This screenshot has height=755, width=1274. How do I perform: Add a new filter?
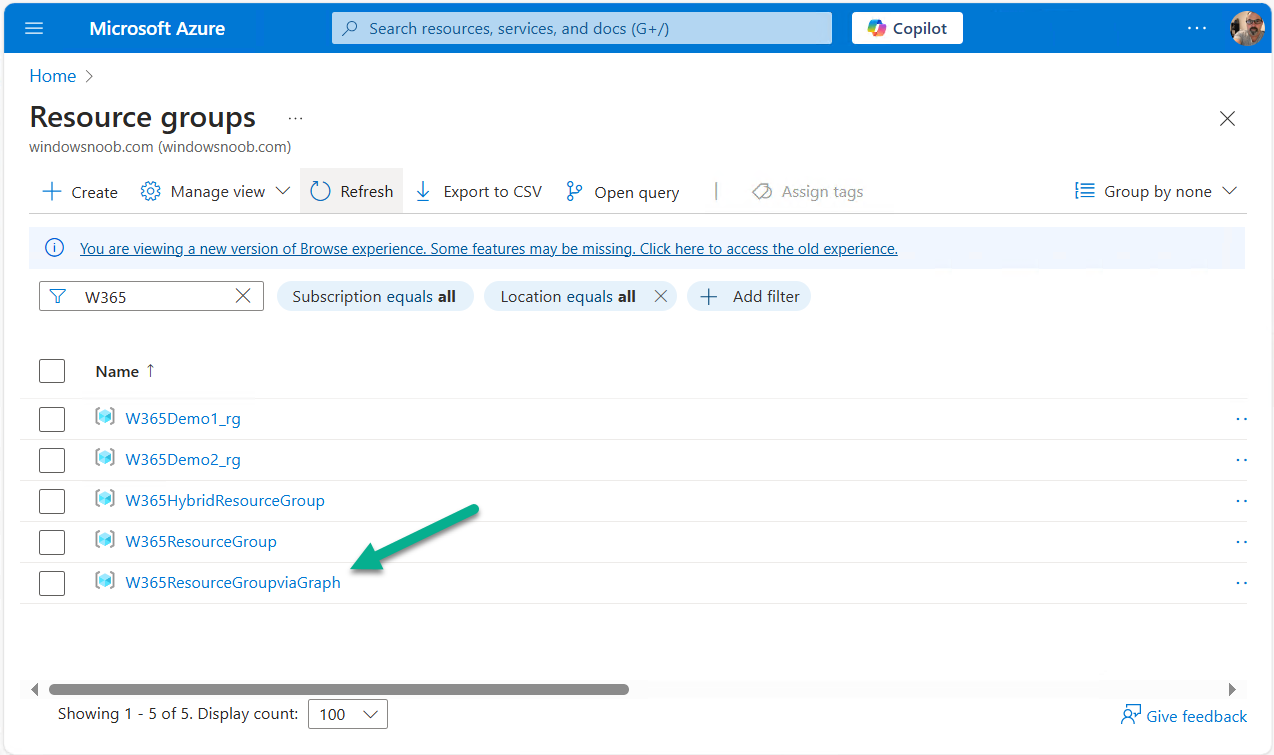(749, 296)
